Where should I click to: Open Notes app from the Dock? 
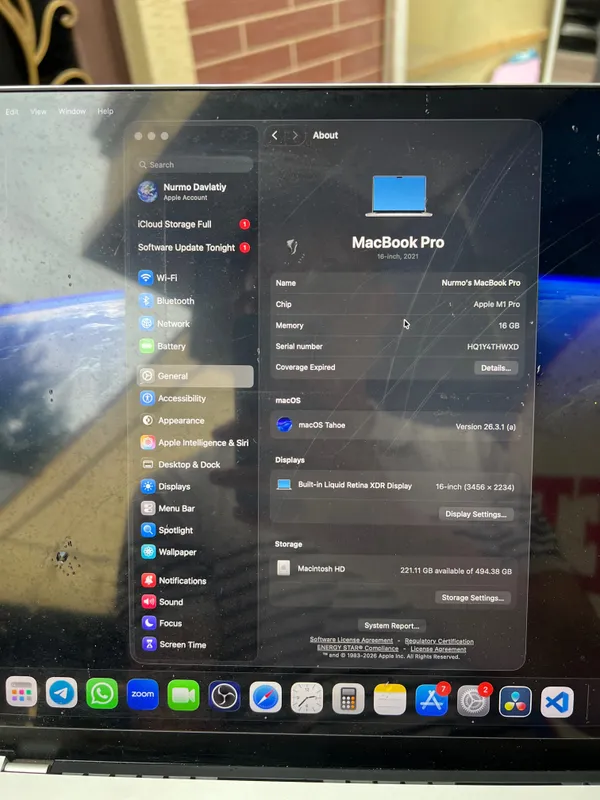tap(390, 699)
